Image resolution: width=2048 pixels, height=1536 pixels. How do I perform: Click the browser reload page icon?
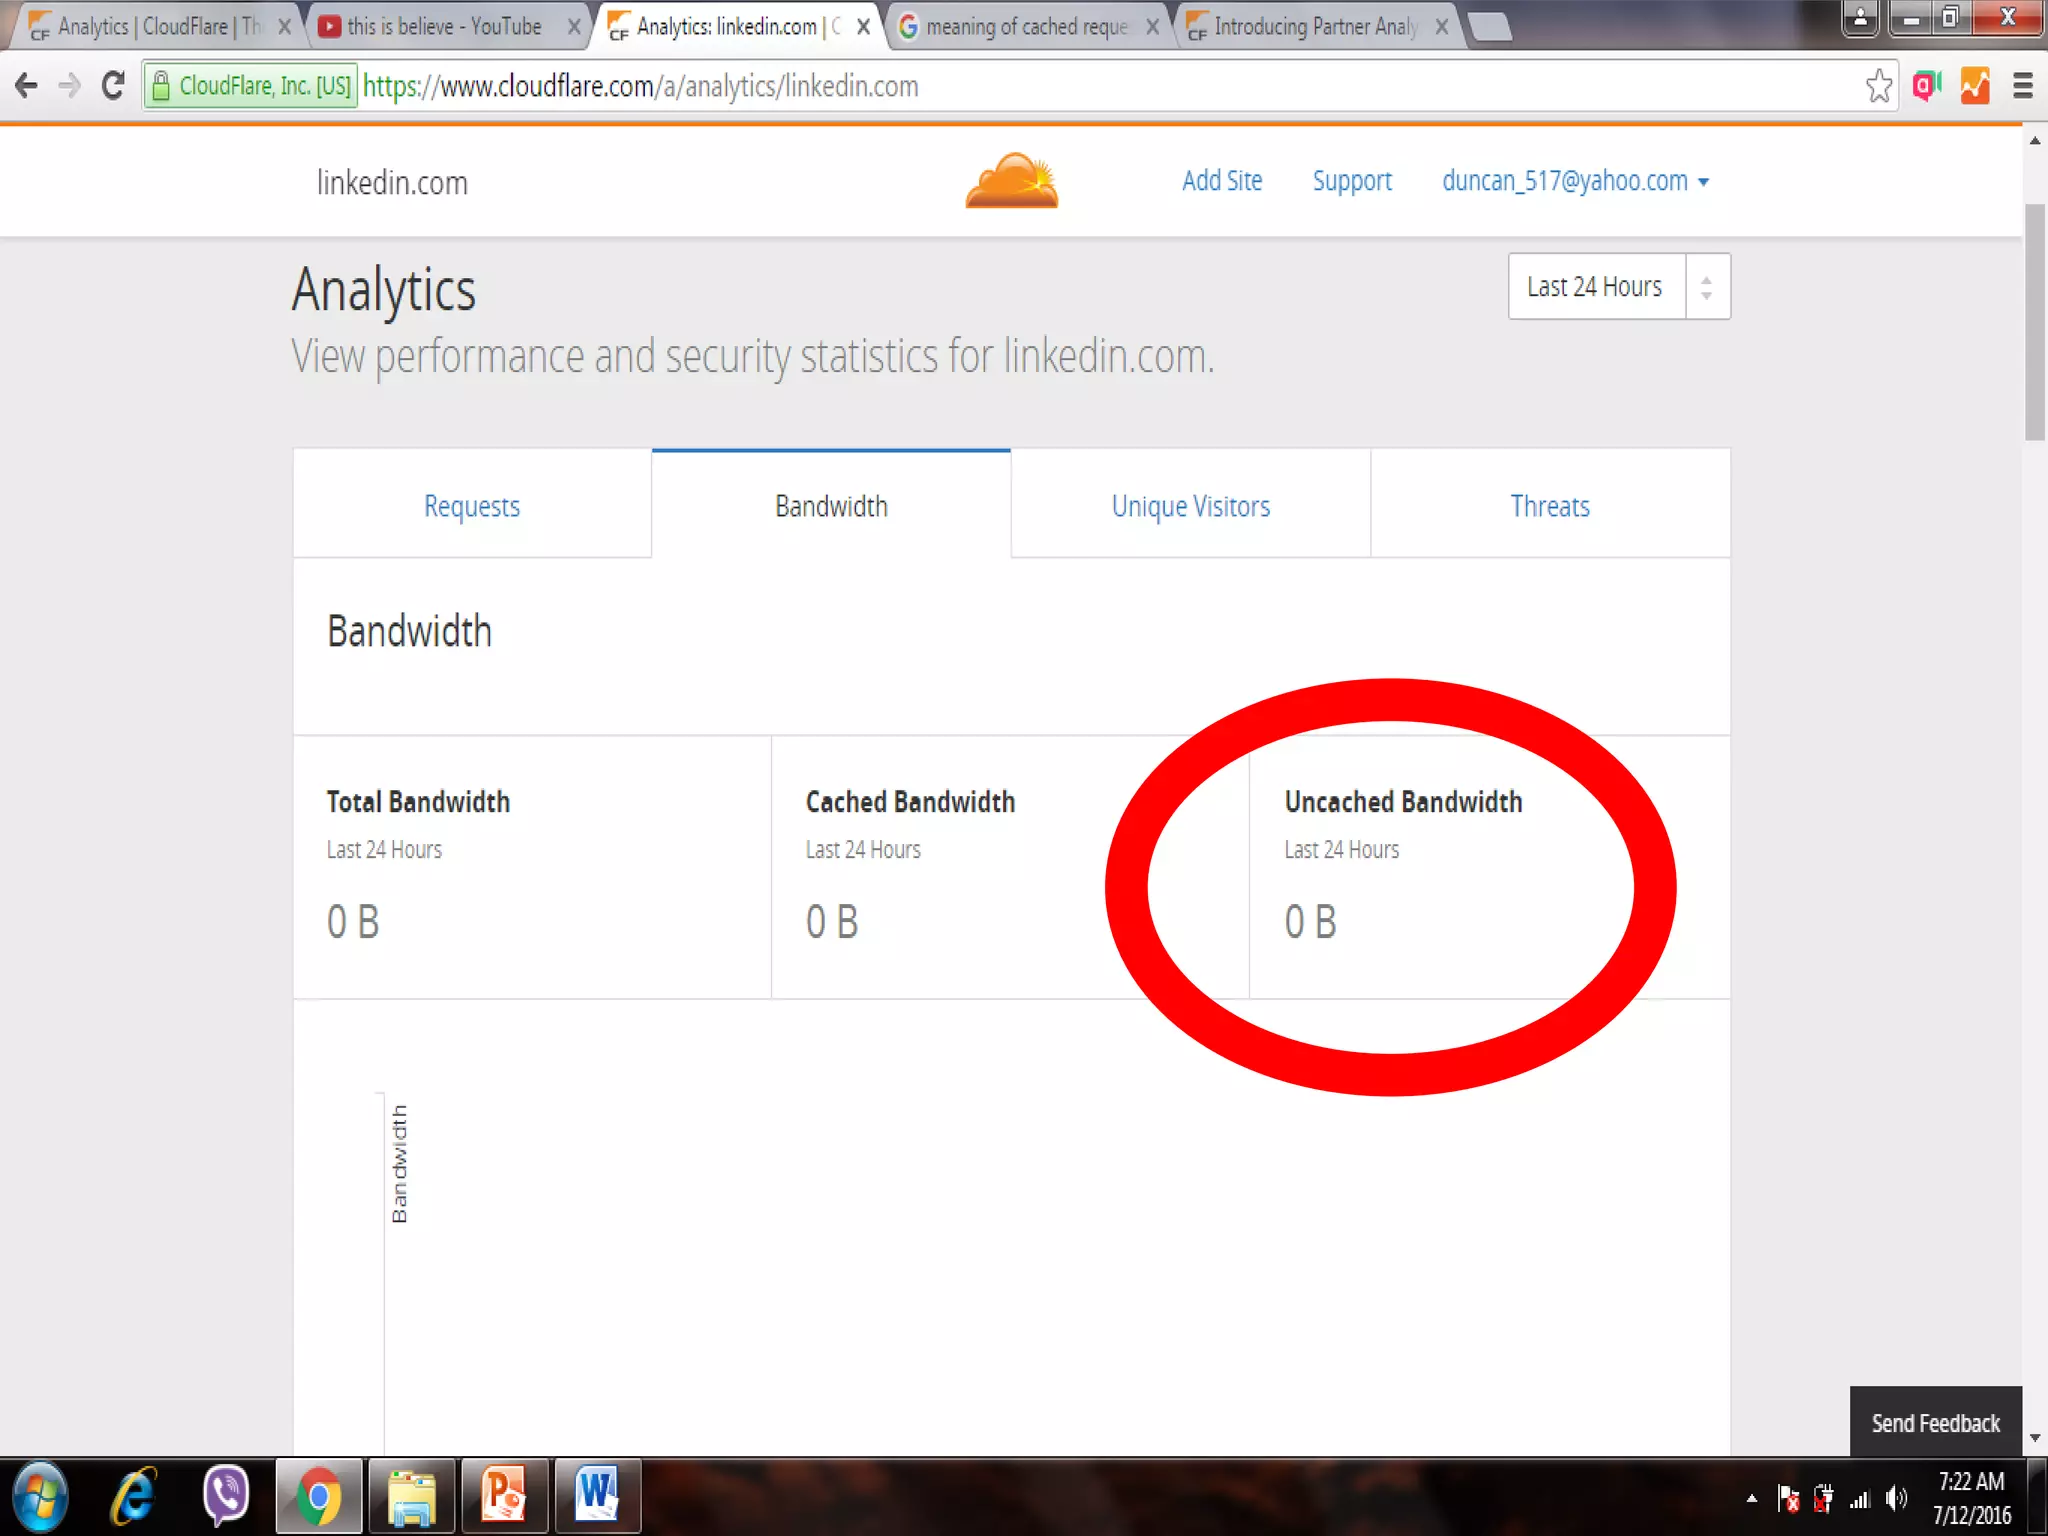113,86
